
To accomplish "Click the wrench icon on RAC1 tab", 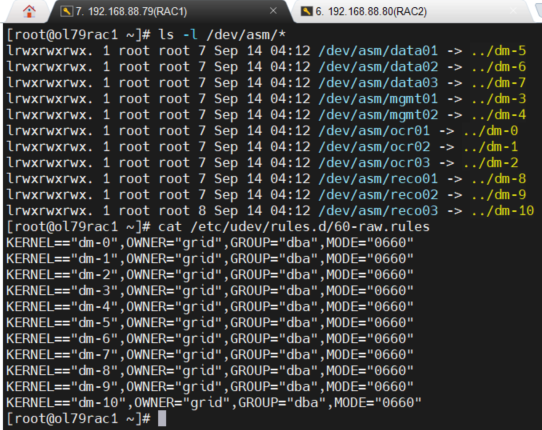I will pos(66,12).
